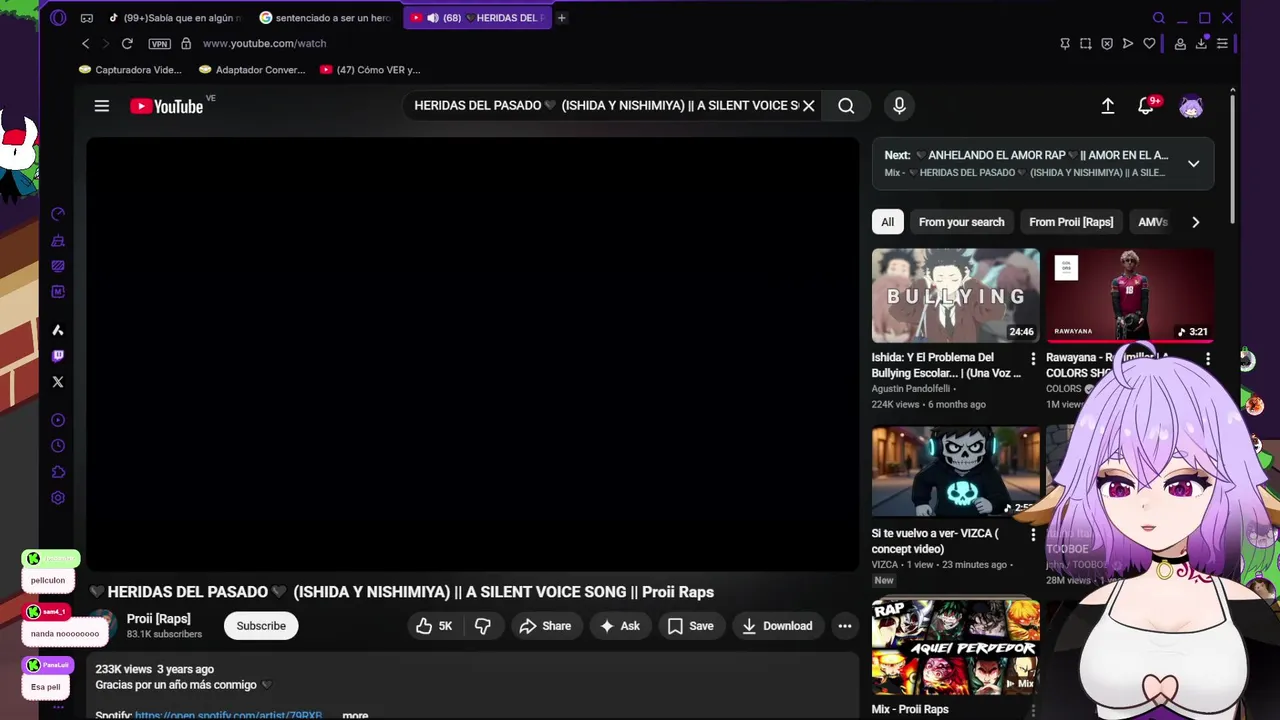This screenshot has width=1280, height=720.
Task: Reload the YouTube page
Action: (127, 44)
